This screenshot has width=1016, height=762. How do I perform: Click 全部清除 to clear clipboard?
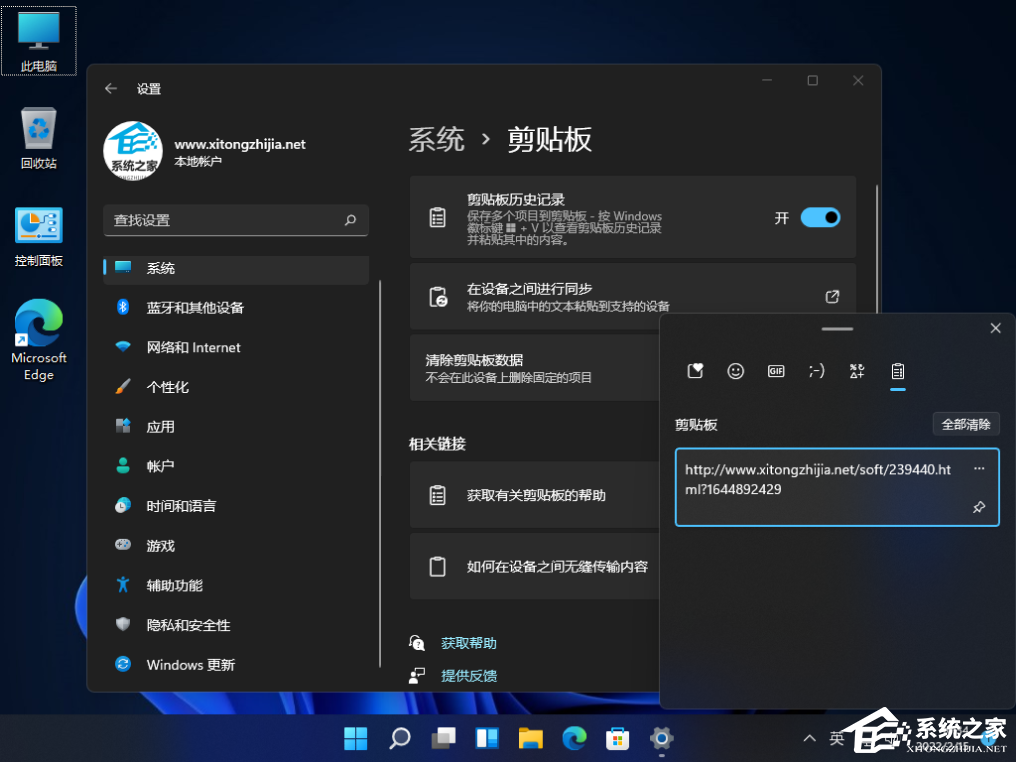[965, 424]
